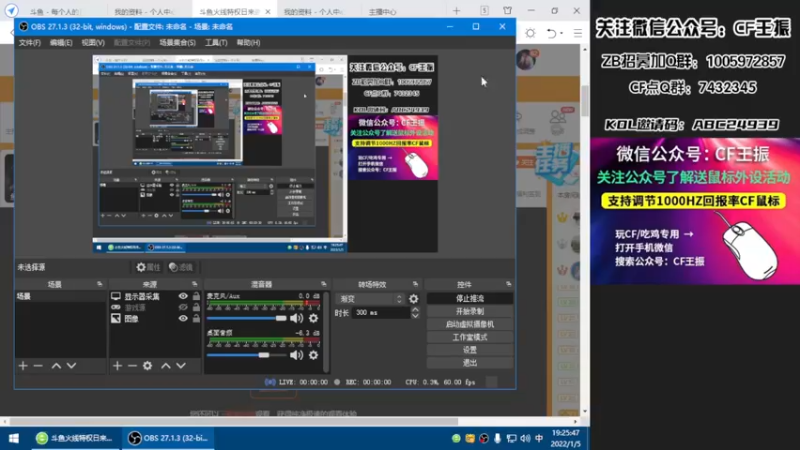This screenshot has width=800, height=450.
Task: Open a new browser tab with plus
Action: coord(456,11)
